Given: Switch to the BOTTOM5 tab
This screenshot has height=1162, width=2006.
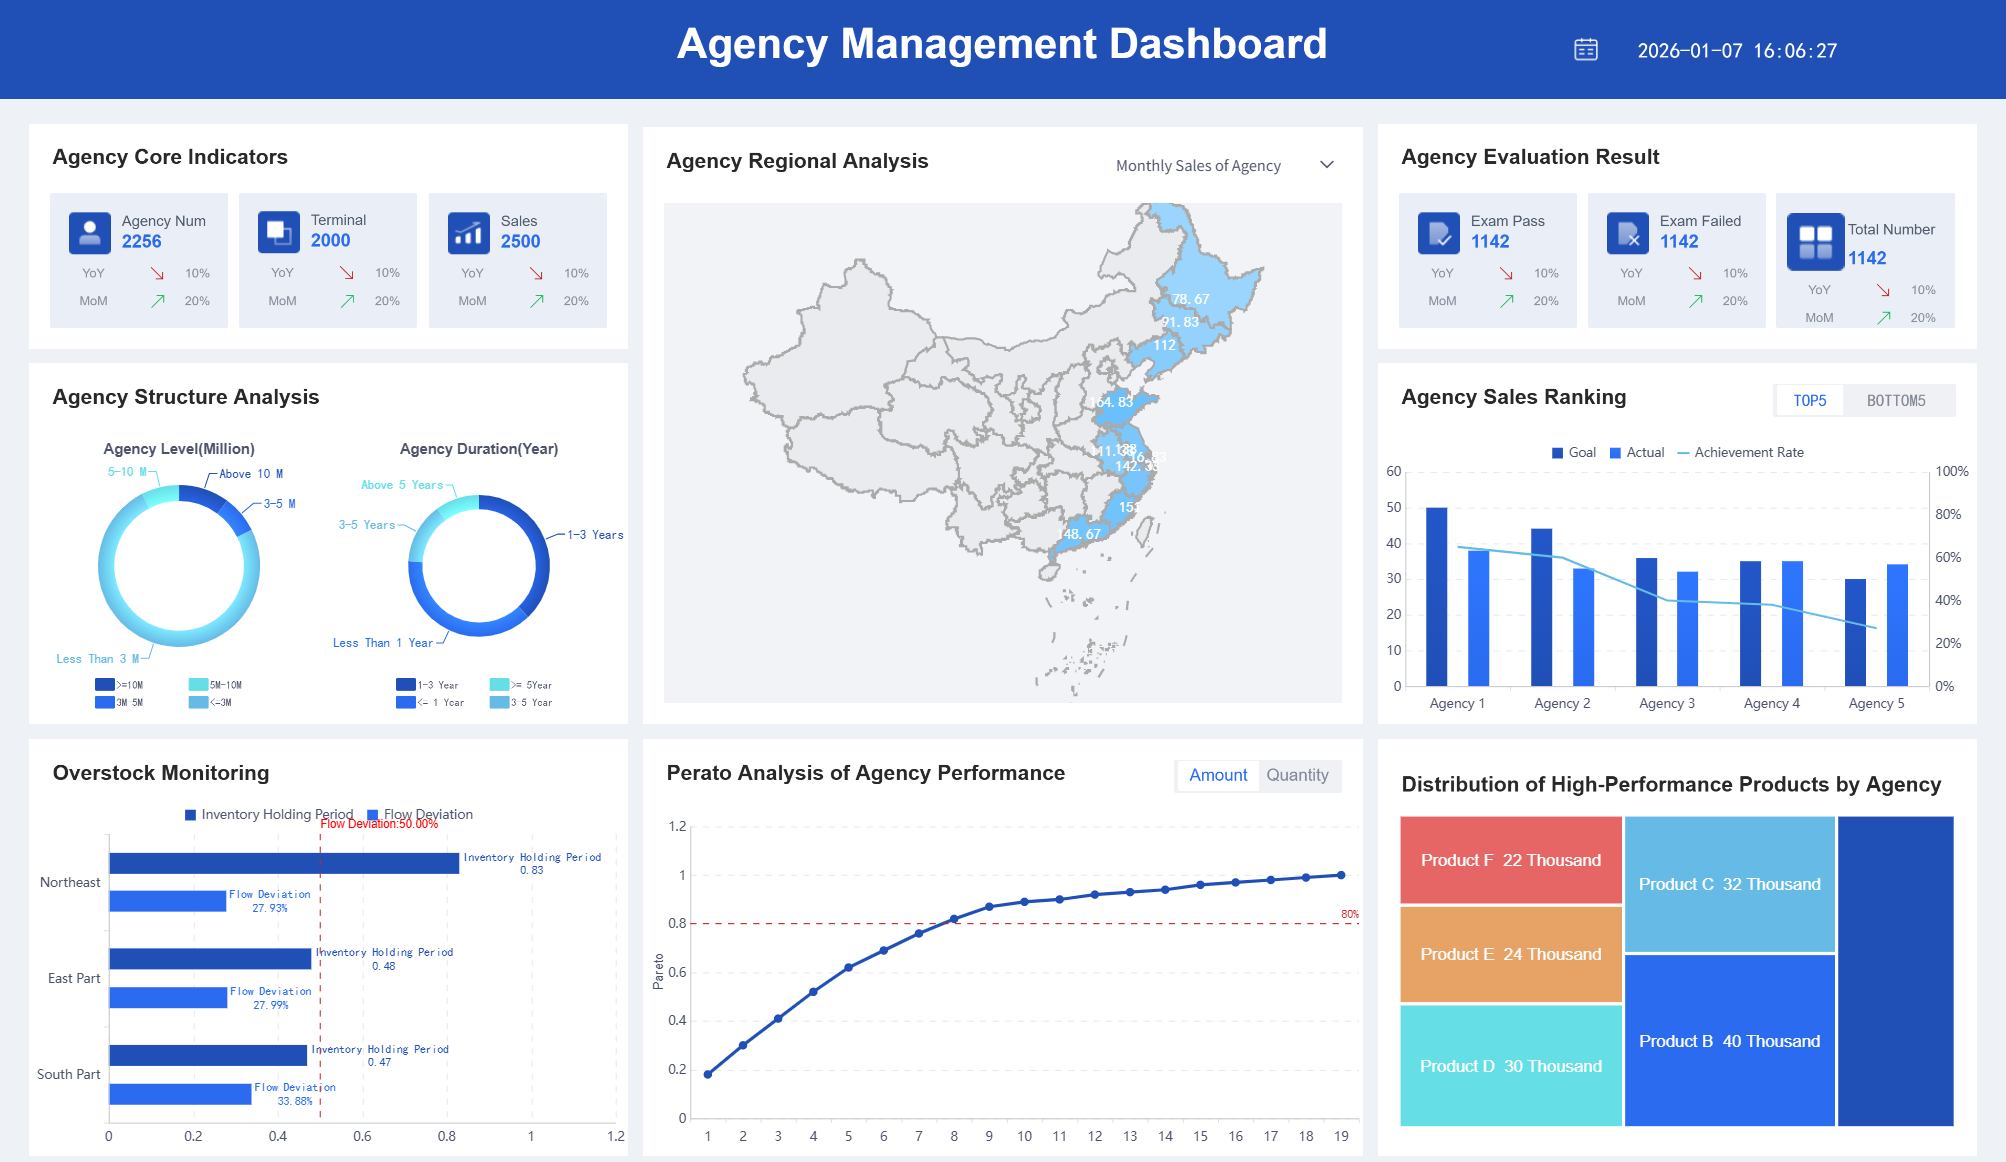Looking at the screenshot, I should [1895, 401].
